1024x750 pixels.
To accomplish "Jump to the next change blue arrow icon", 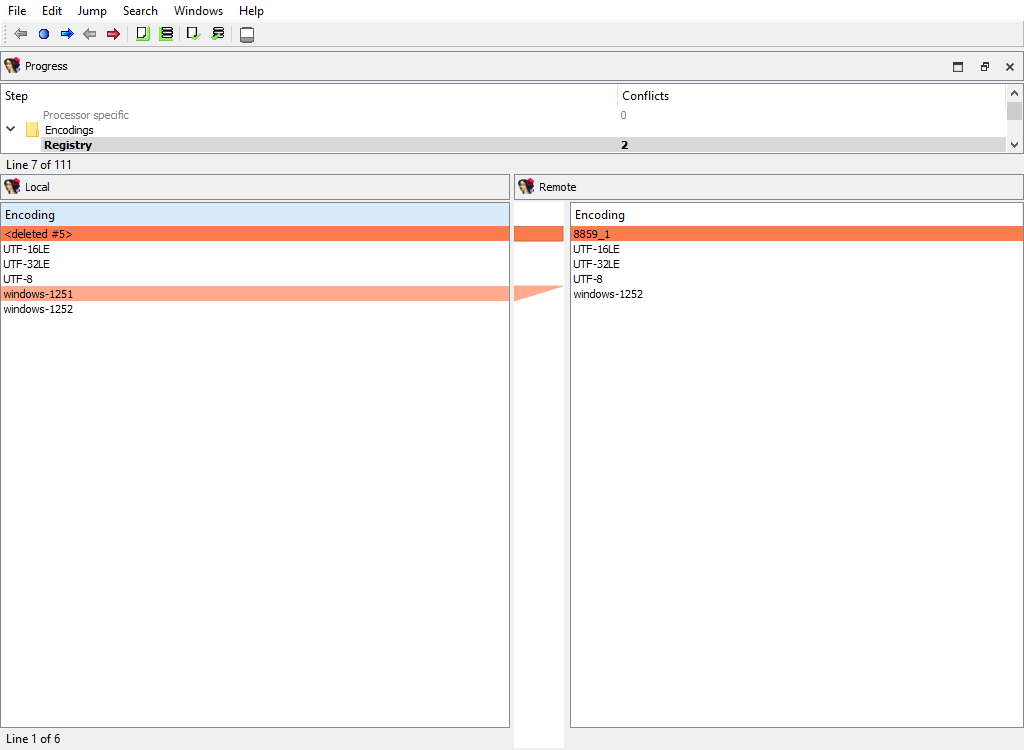I will coord(67,33).
